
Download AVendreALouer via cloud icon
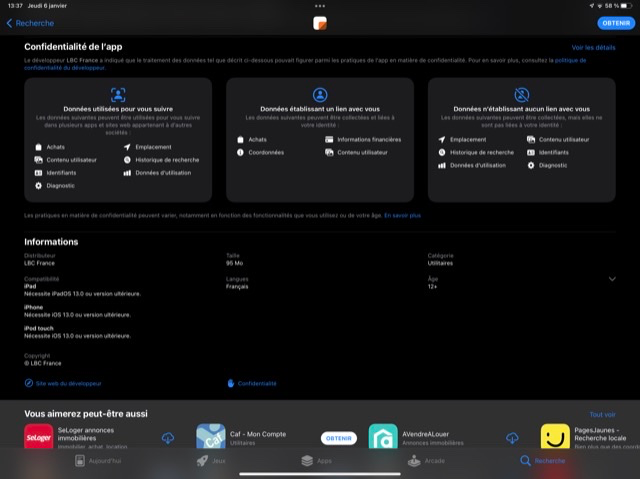[x=512, y=438]
